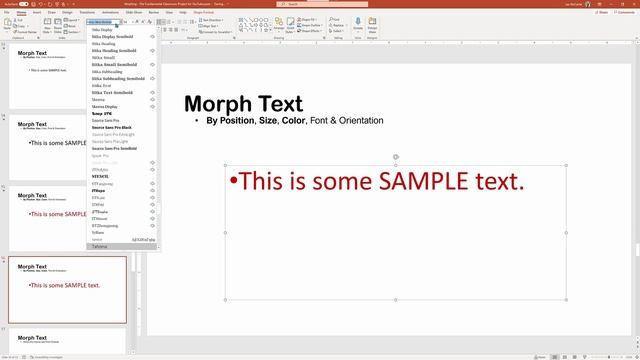Choose Source Sans Pro Semibold font
Screen dimensions: 640x360
click(121, 149)
